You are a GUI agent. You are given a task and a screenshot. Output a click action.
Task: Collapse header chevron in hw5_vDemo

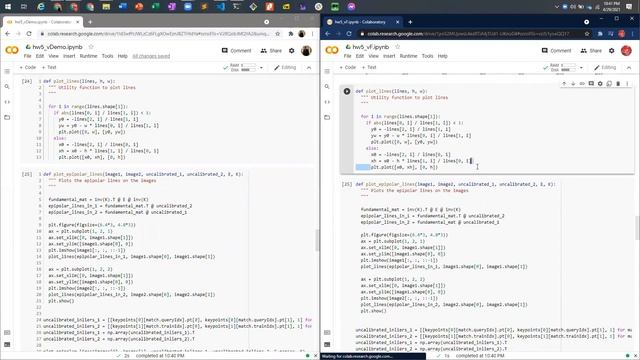click(309, 68)
